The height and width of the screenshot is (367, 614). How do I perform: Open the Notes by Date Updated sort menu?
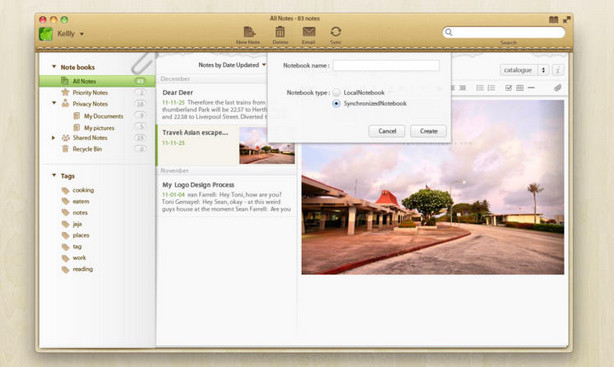(x=232, y=65)
